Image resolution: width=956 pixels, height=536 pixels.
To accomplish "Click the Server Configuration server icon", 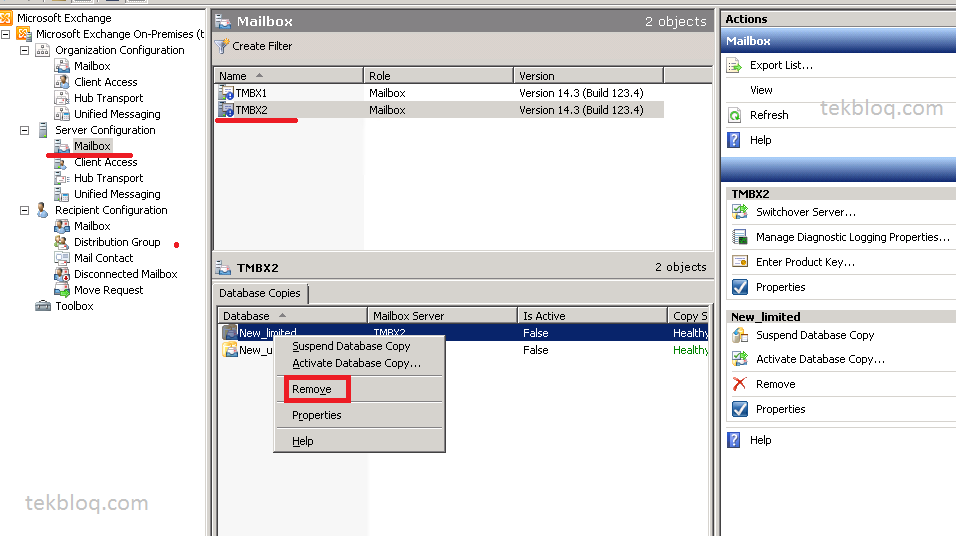I will 43,130.
